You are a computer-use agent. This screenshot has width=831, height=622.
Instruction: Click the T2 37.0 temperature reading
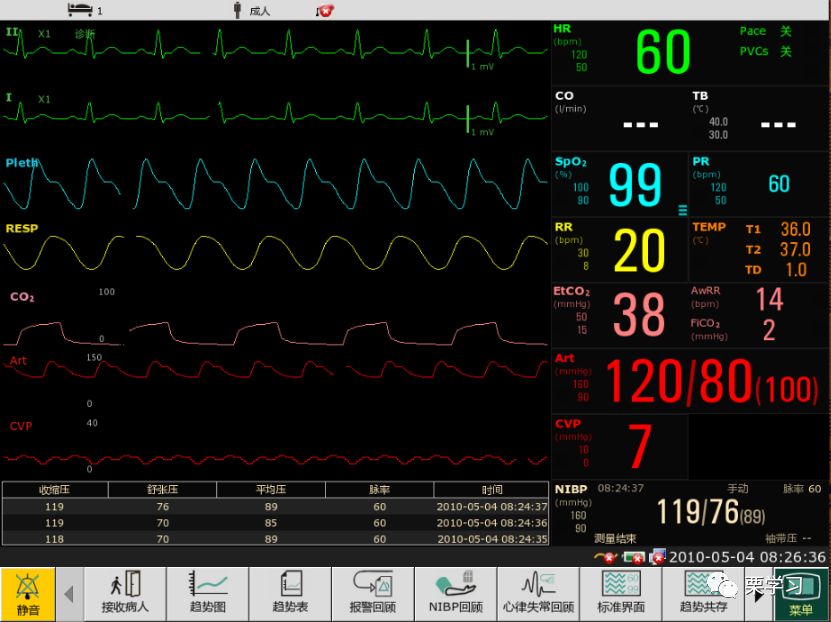(x=778, y=249)
